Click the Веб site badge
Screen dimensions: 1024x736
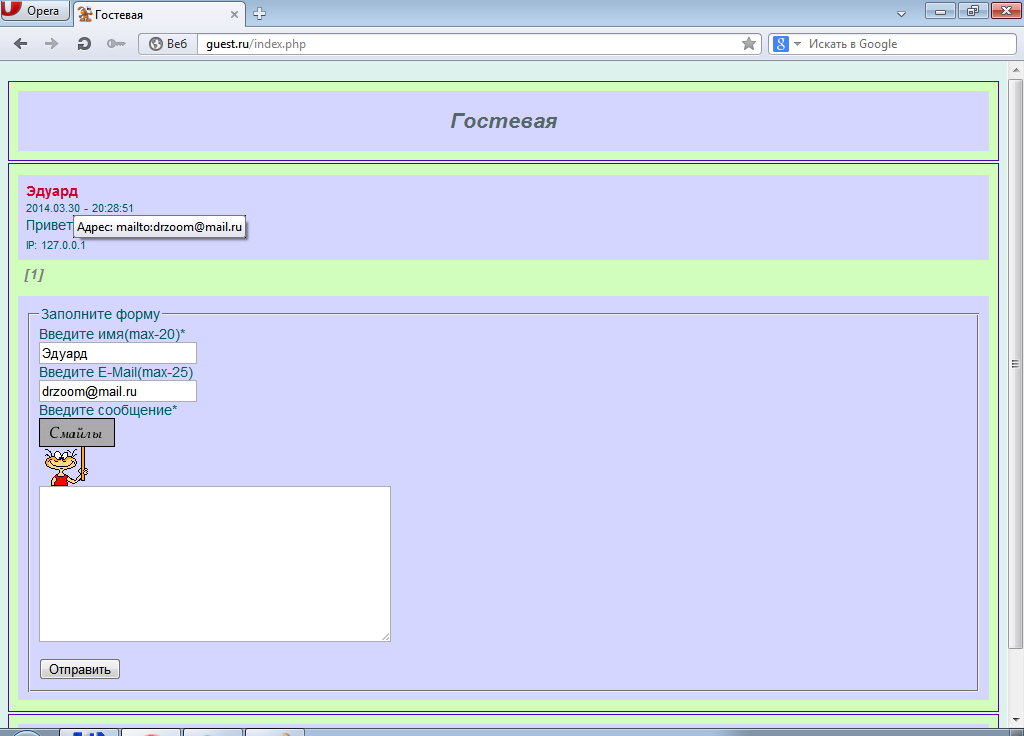(168, 44)
